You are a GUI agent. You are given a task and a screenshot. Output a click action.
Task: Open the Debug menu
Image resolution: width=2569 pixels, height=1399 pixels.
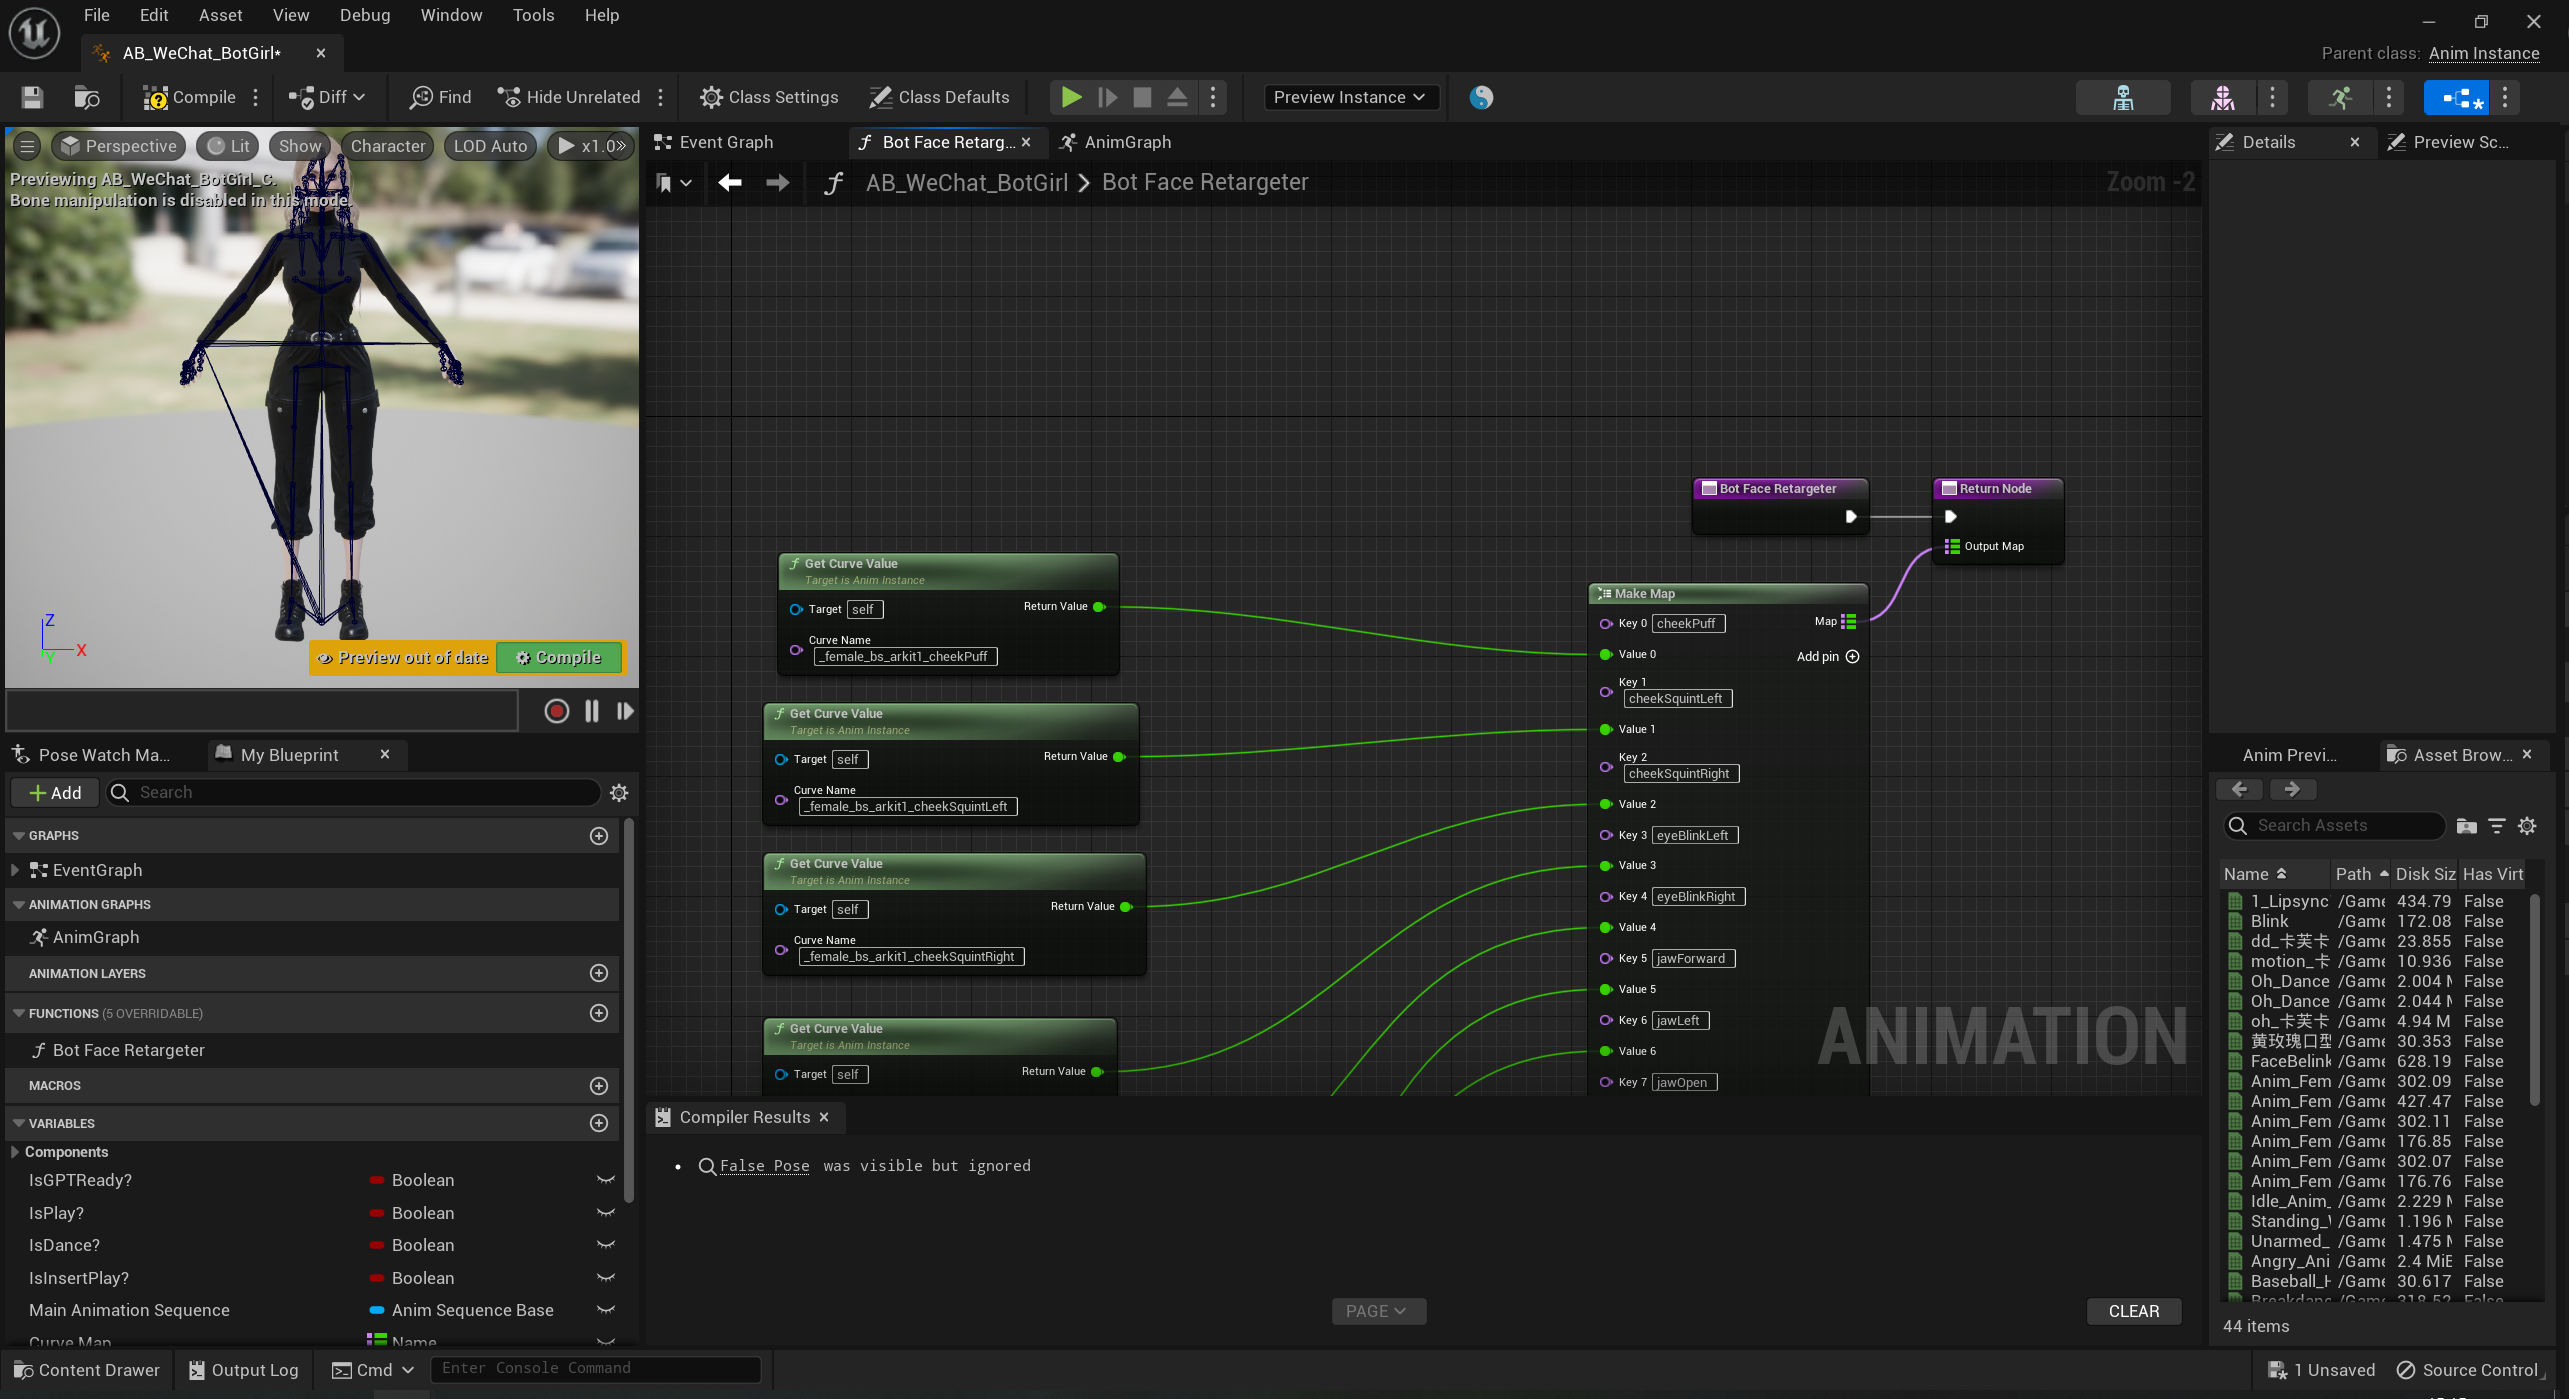pyautogui.click(x=364, y=15)
